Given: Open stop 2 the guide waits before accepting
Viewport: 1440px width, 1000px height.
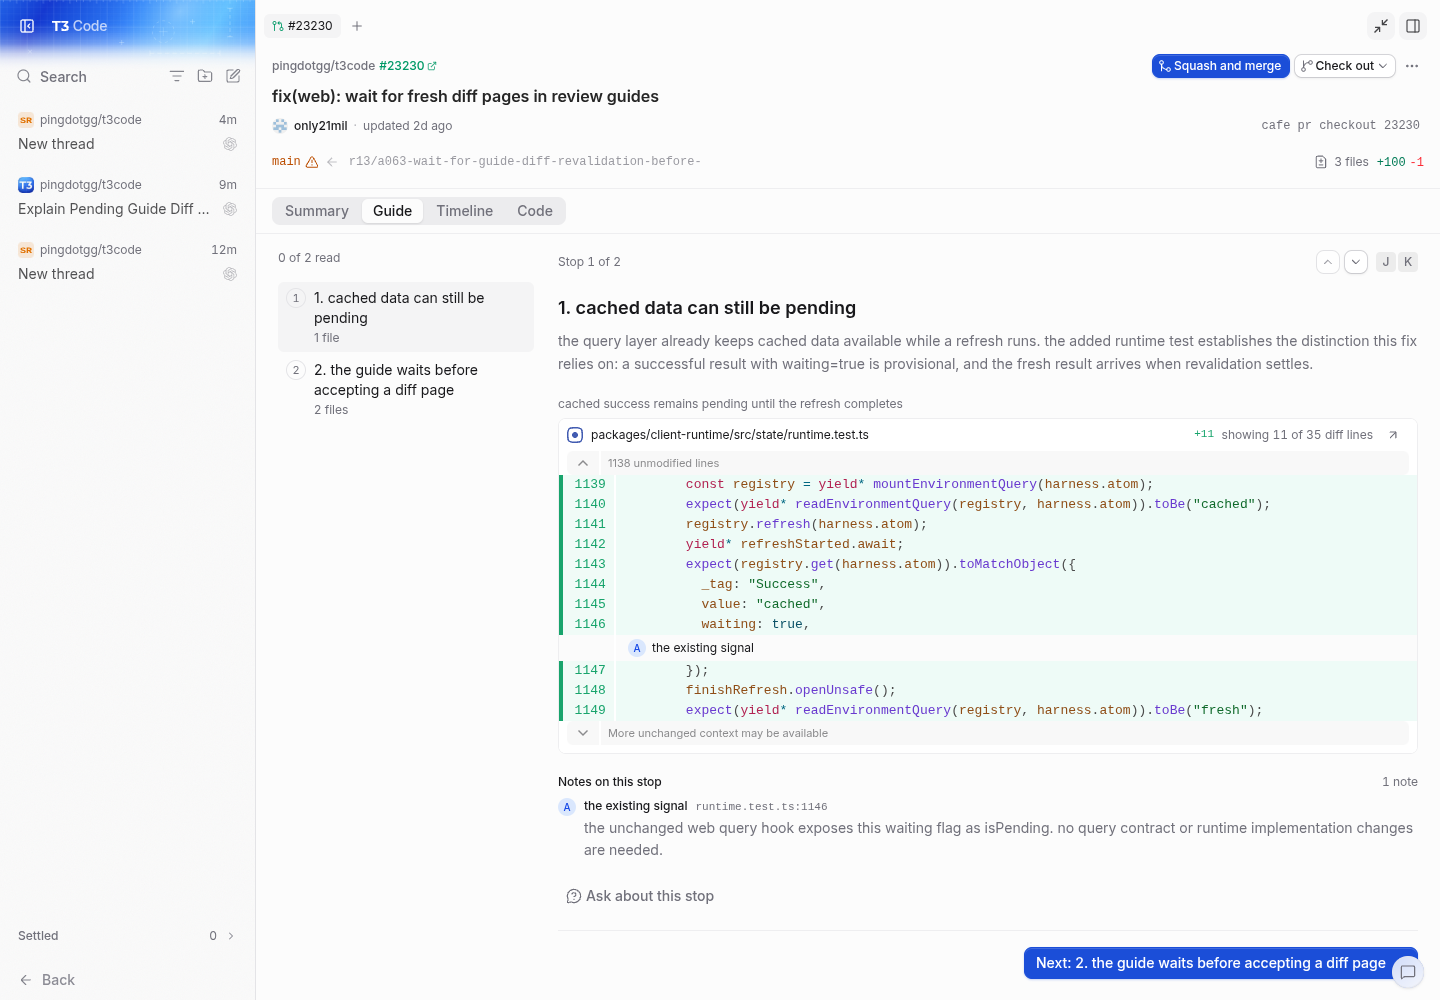Looking at the screenshot, I should pos(406,389).
